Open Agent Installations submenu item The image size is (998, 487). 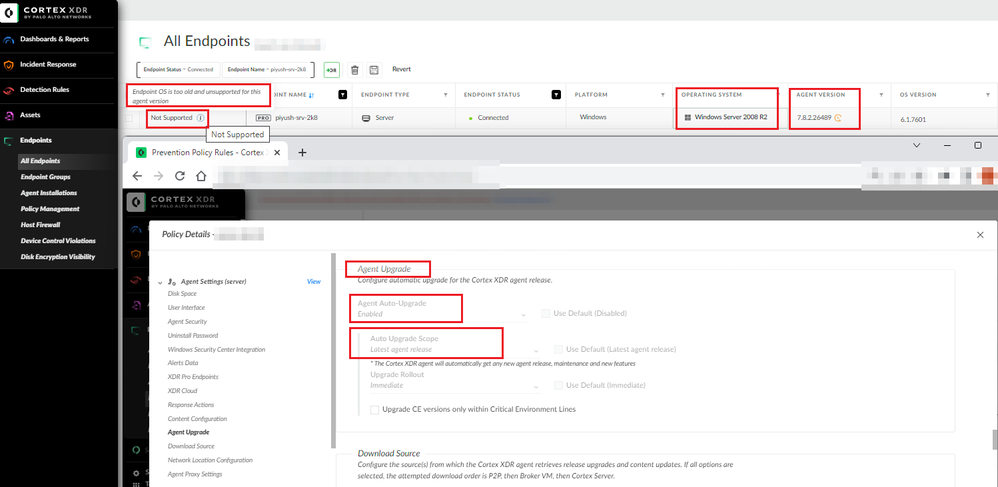point(49,193)
